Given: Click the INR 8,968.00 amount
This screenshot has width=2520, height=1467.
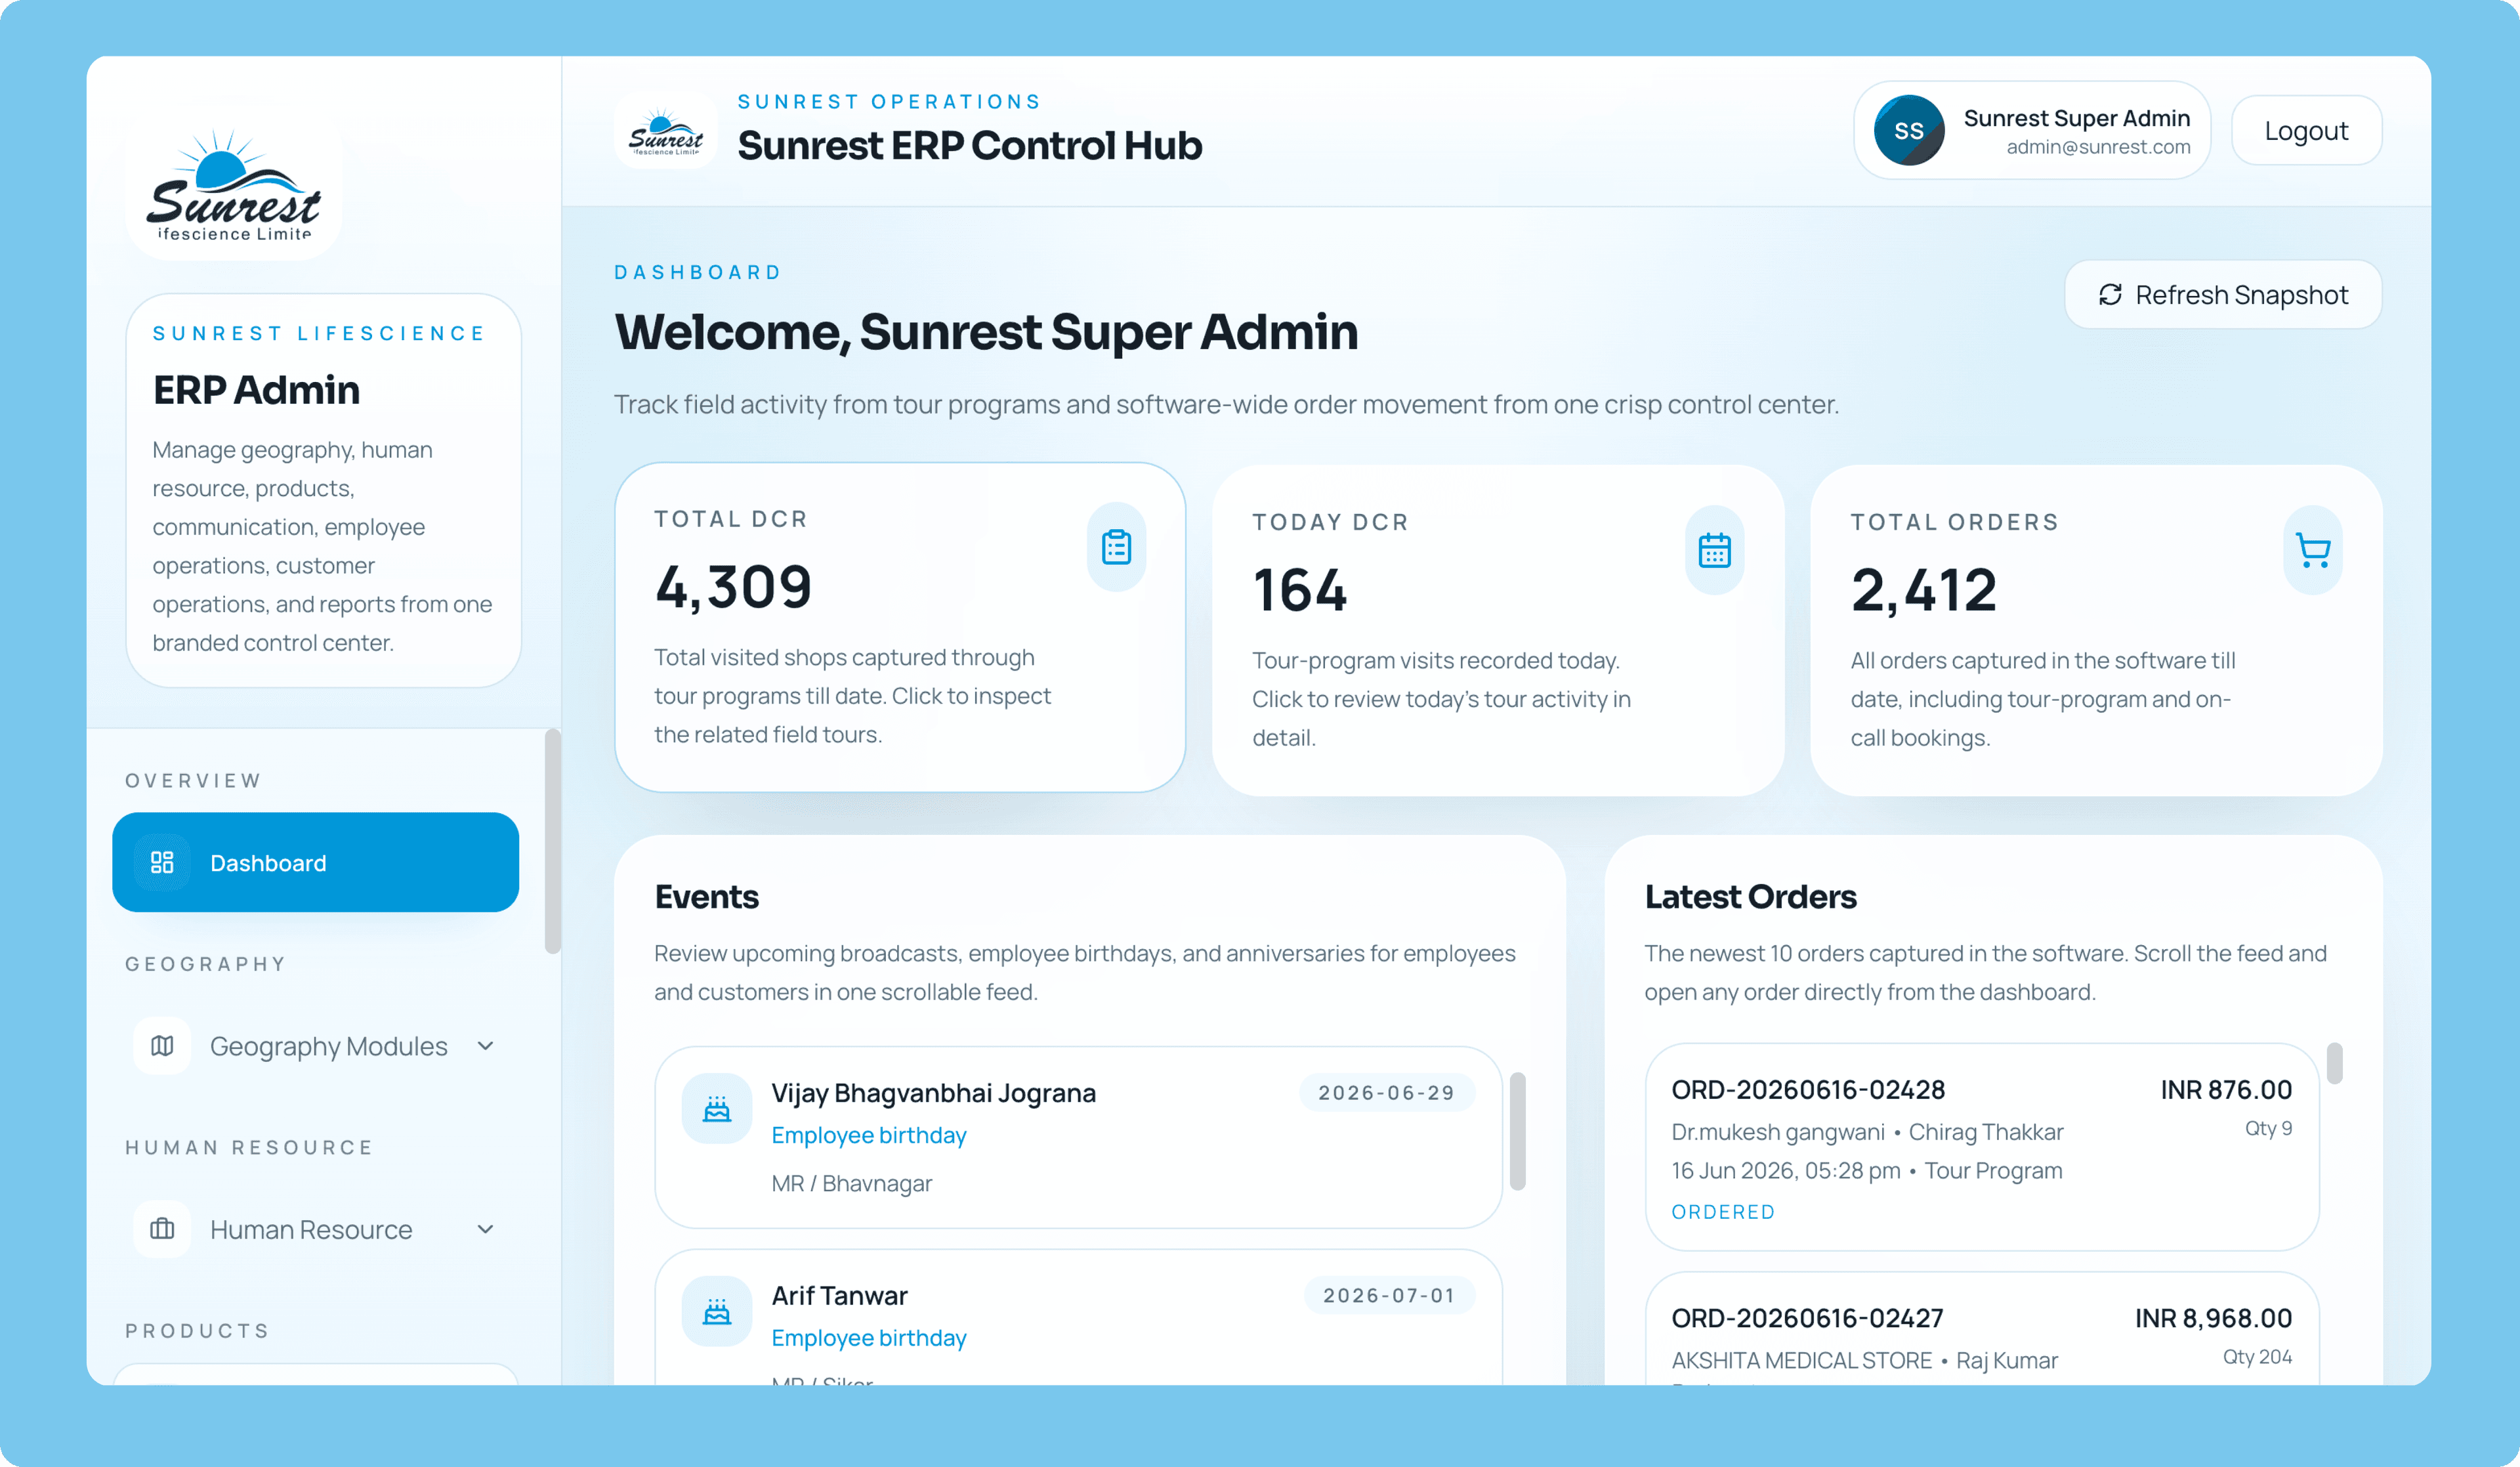Looking at the screenshot, I should [x=2213, y=1318].
